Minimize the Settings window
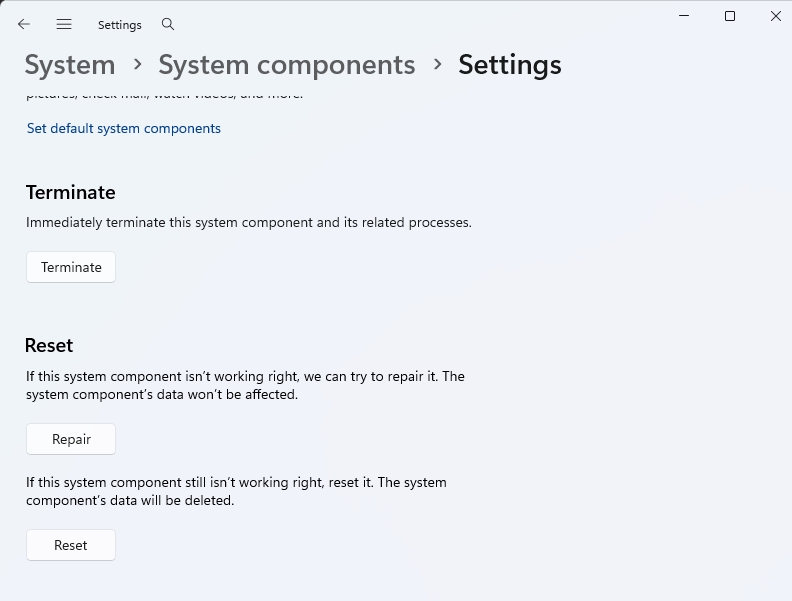 pyautogui.click(x=684, y=16)
